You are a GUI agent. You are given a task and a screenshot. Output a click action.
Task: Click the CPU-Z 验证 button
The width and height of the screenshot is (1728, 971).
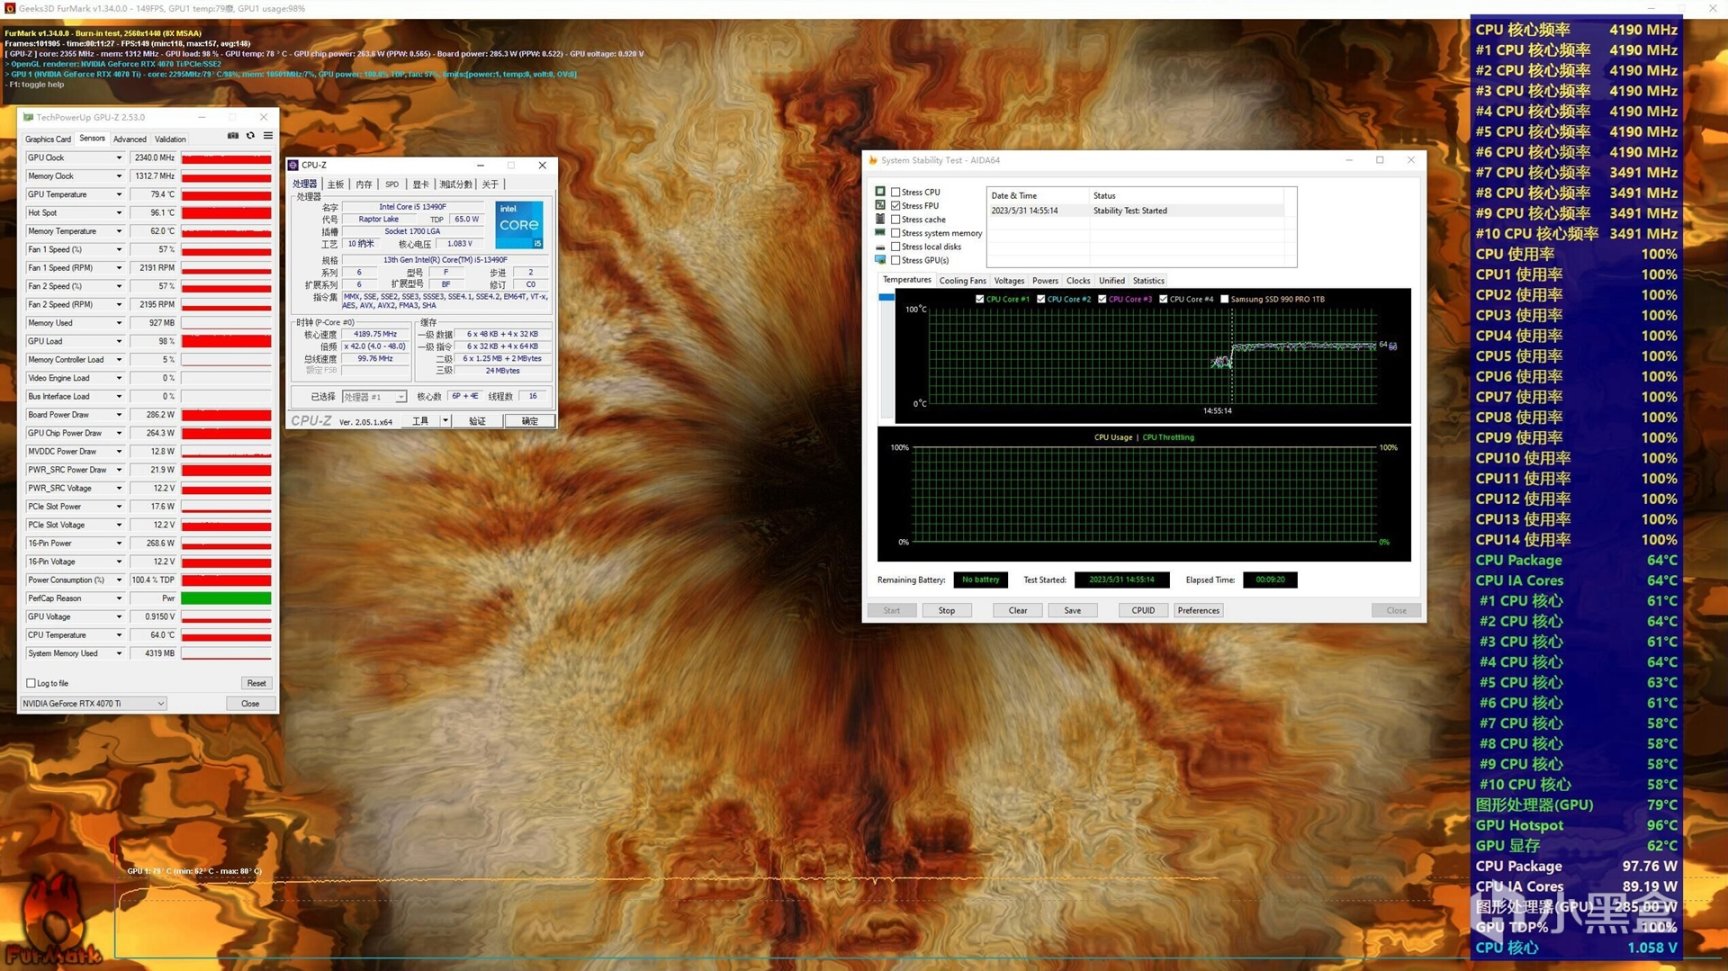(x=477, y=421)
